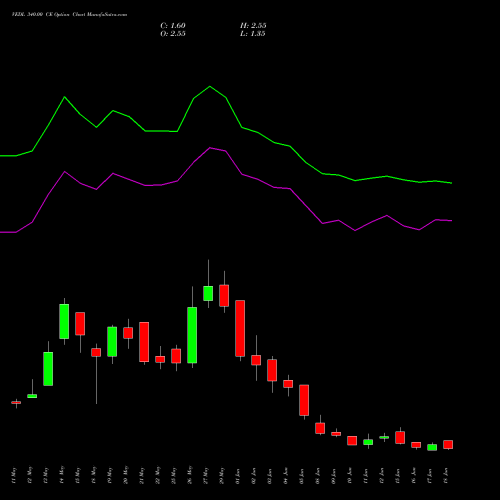The width and height of the screenshot is (500, 500).
Task: Select the large red candle for 01 Jun
Action: [x=240, y=328]
